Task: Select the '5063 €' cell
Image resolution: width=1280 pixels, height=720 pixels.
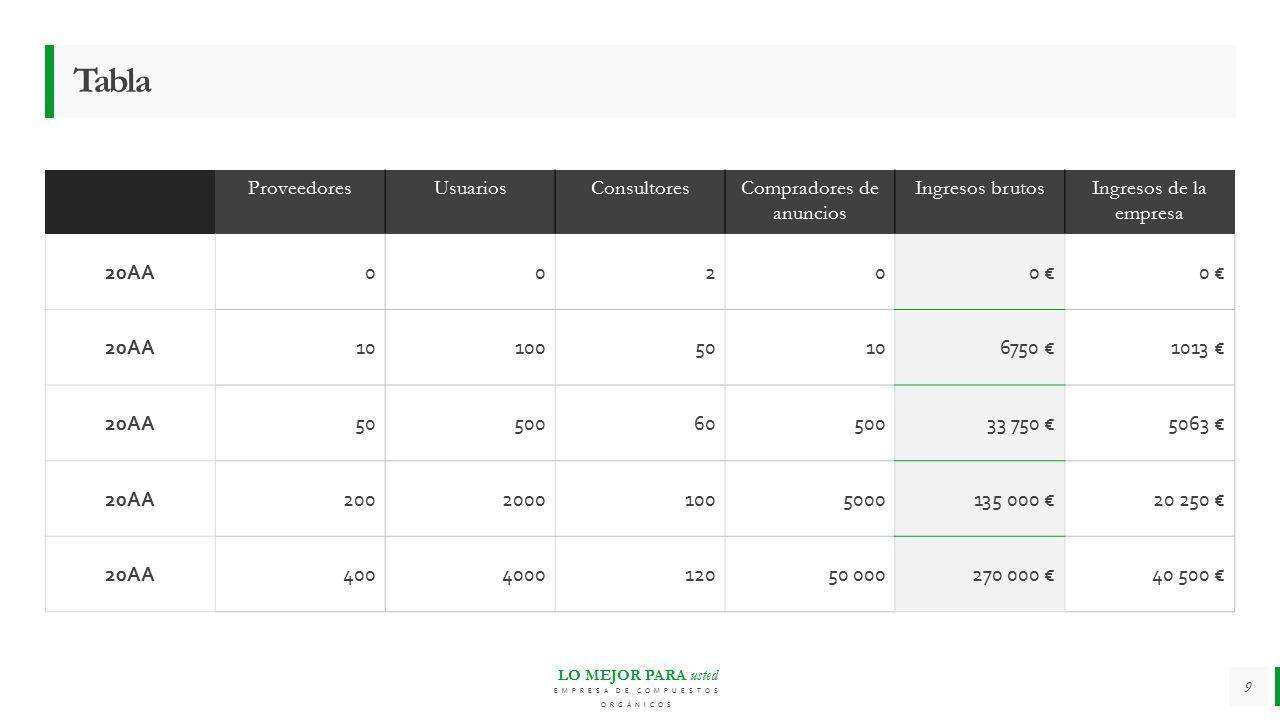Action: coord(1150,423)
